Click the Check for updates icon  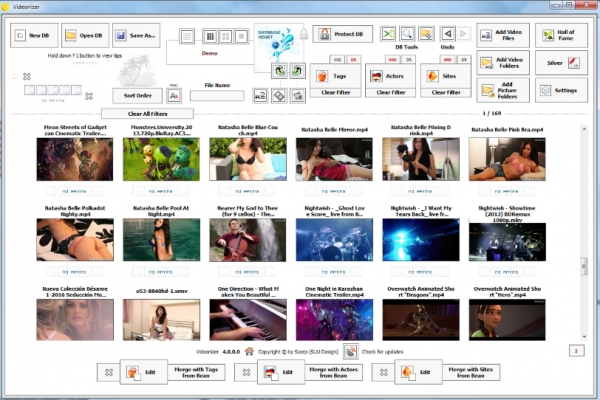tap(351, 351)
